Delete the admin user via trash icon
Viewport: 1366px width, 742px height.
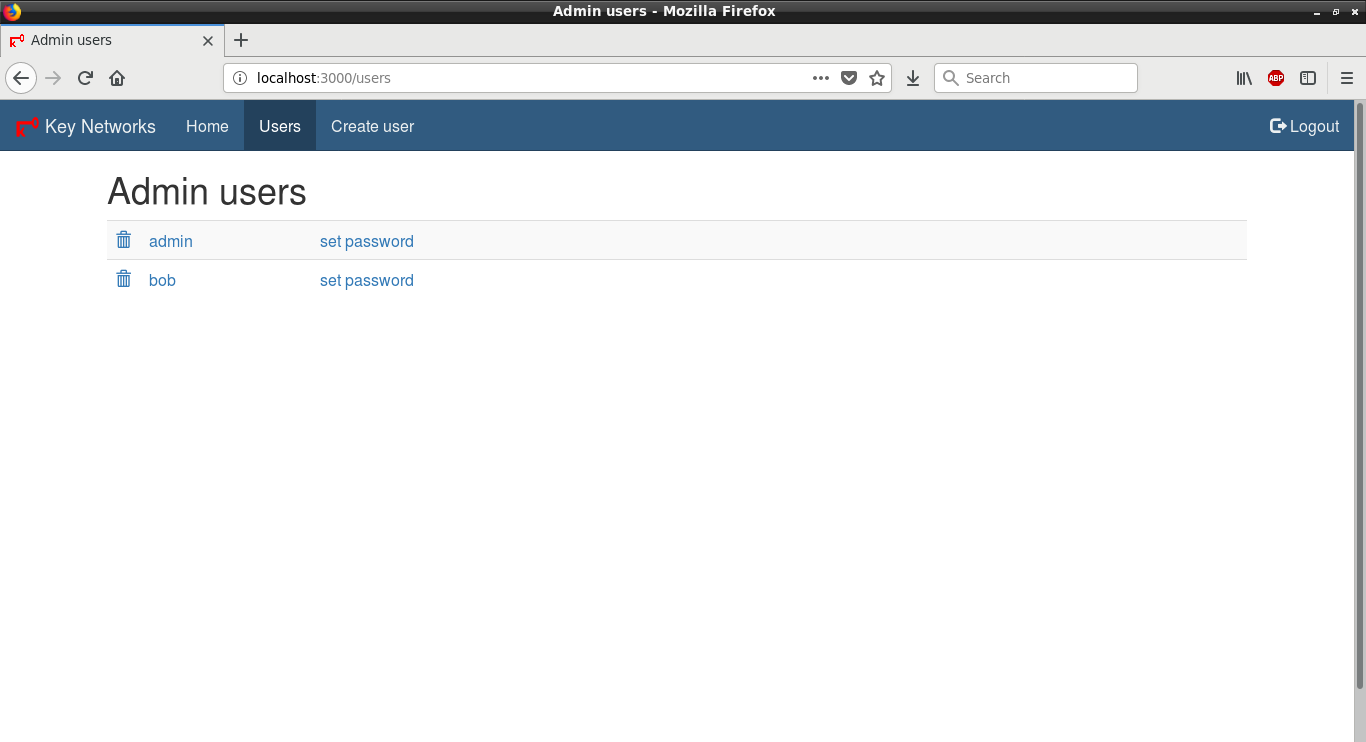tap(124, 240)
